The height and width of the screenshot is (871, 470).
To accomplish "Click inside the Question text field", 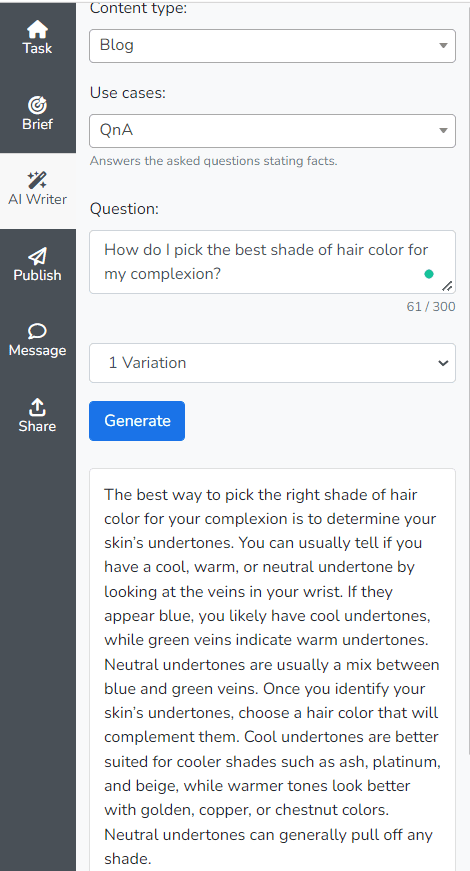I will click(x=272, y=262).
